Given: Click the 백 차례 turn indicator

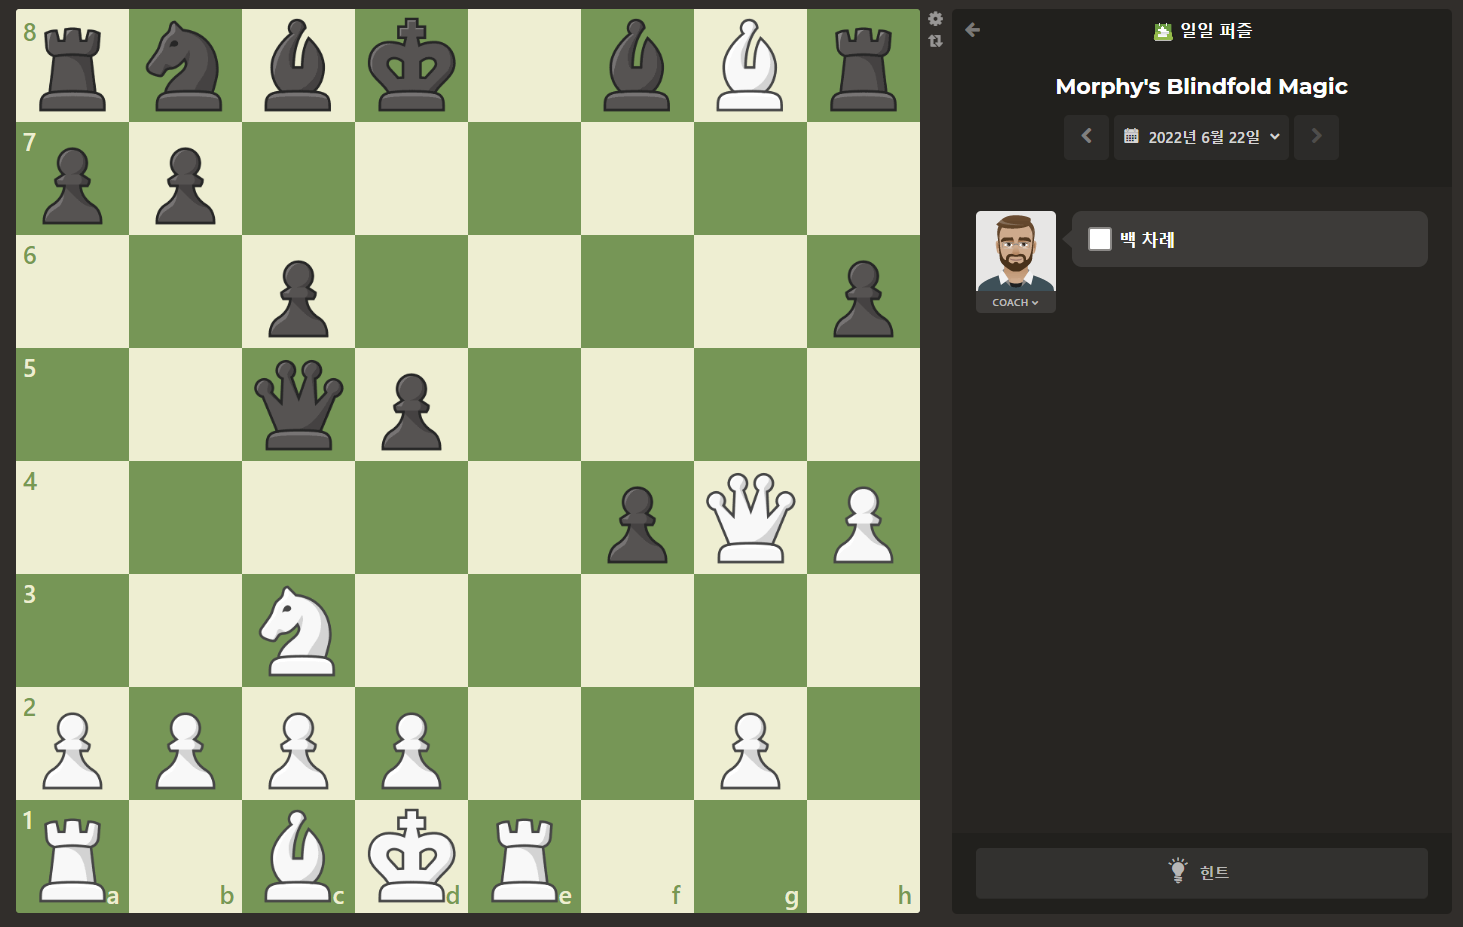Looking at the screenshot, I should point(1147,239).
